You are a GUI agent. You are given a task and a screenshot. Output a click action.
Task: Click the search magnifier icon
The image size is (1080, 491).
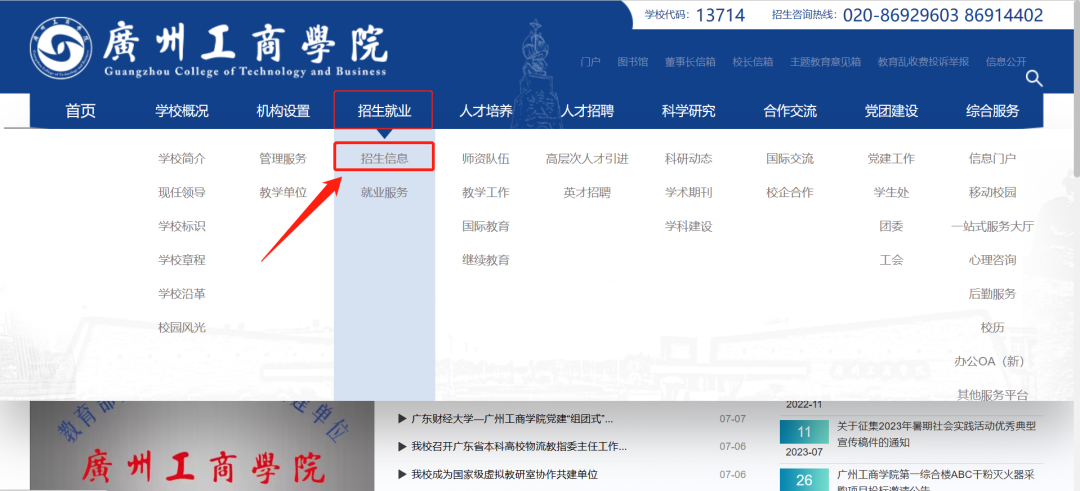[1034, 79]
